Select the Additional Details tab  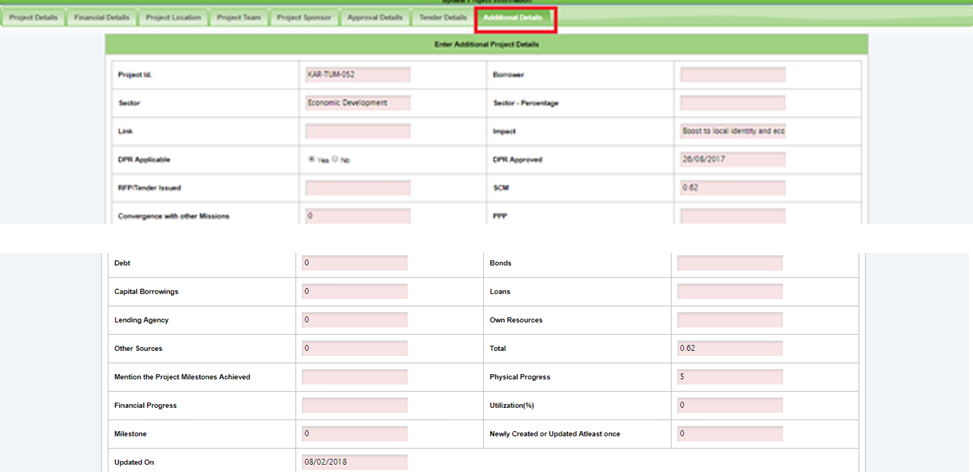click(x=514, y=18)
